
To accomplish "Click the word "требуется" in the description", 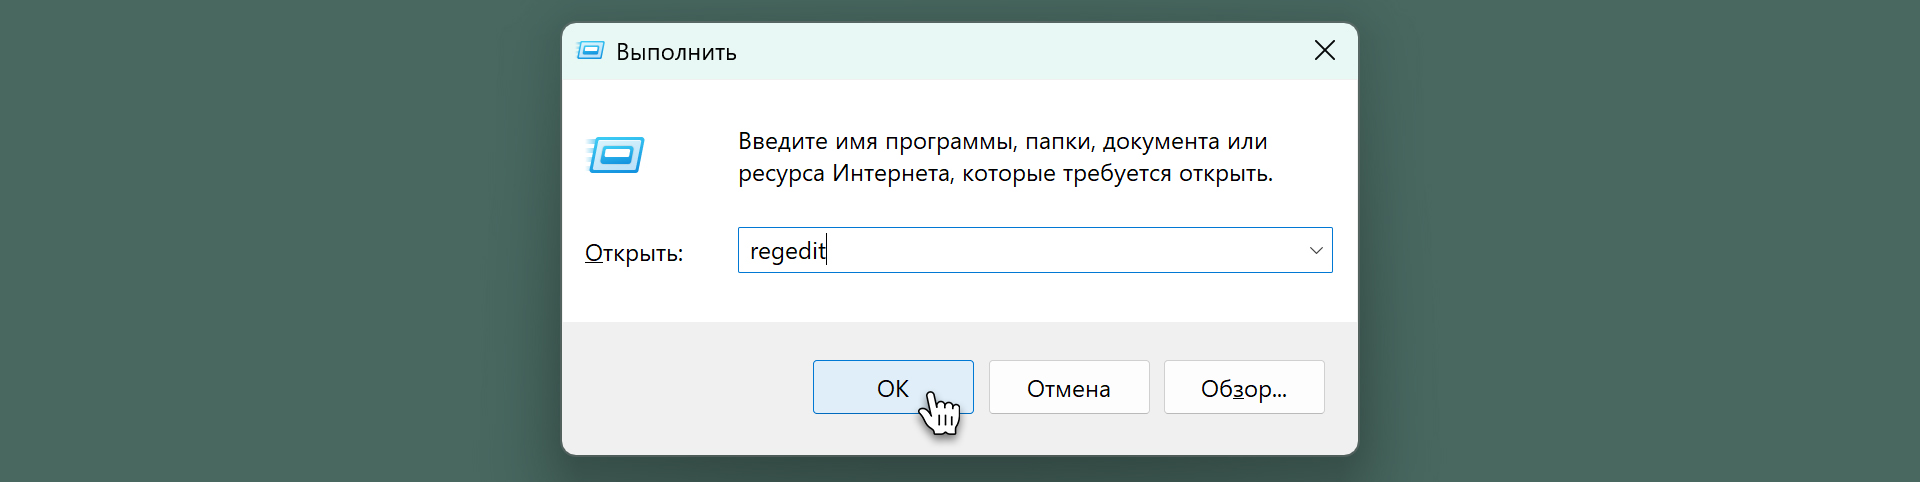I will [1117, 173].
